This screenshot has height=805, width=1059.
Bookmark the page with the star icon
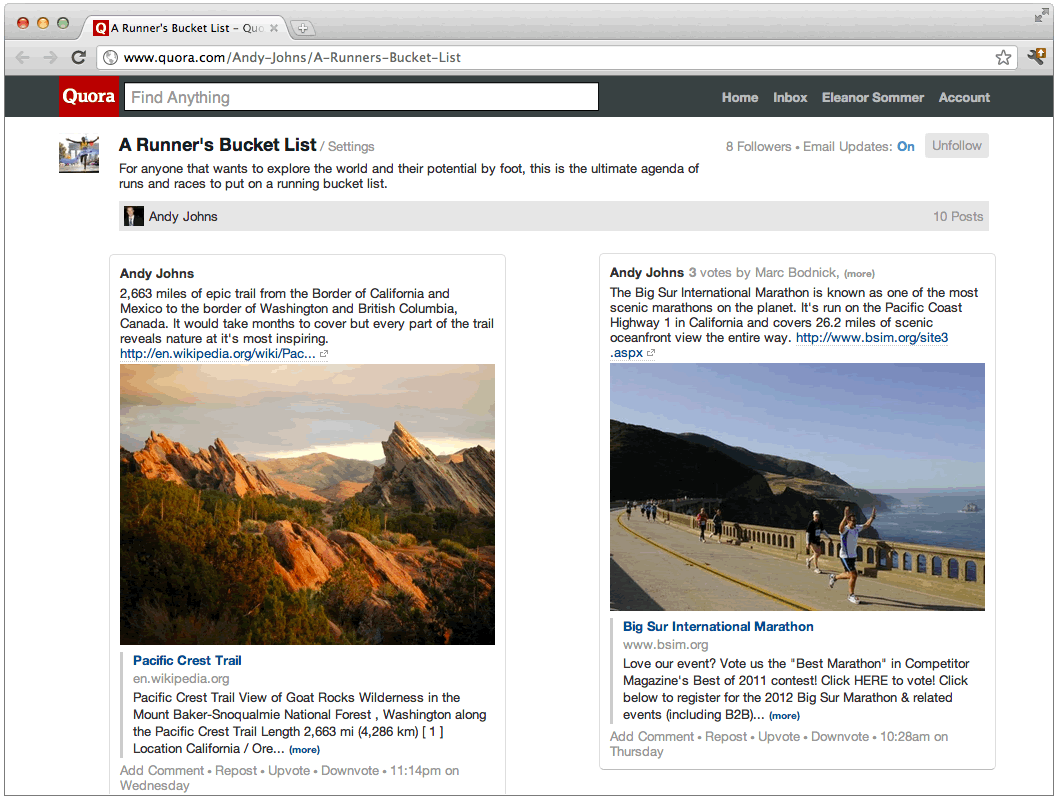(x=1003, y=57)
